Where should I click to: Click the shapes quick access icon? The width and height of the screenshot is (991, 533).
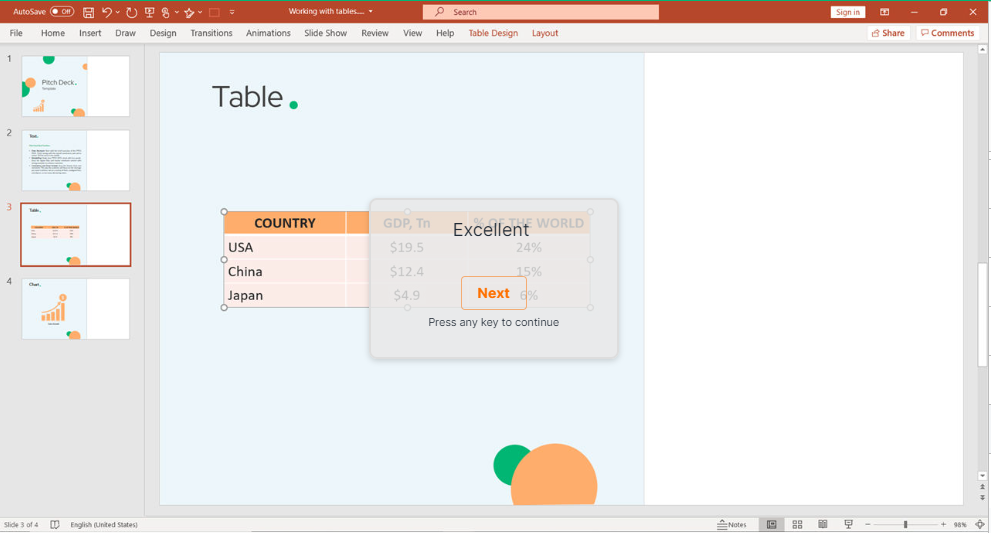[x=189, y=12]
